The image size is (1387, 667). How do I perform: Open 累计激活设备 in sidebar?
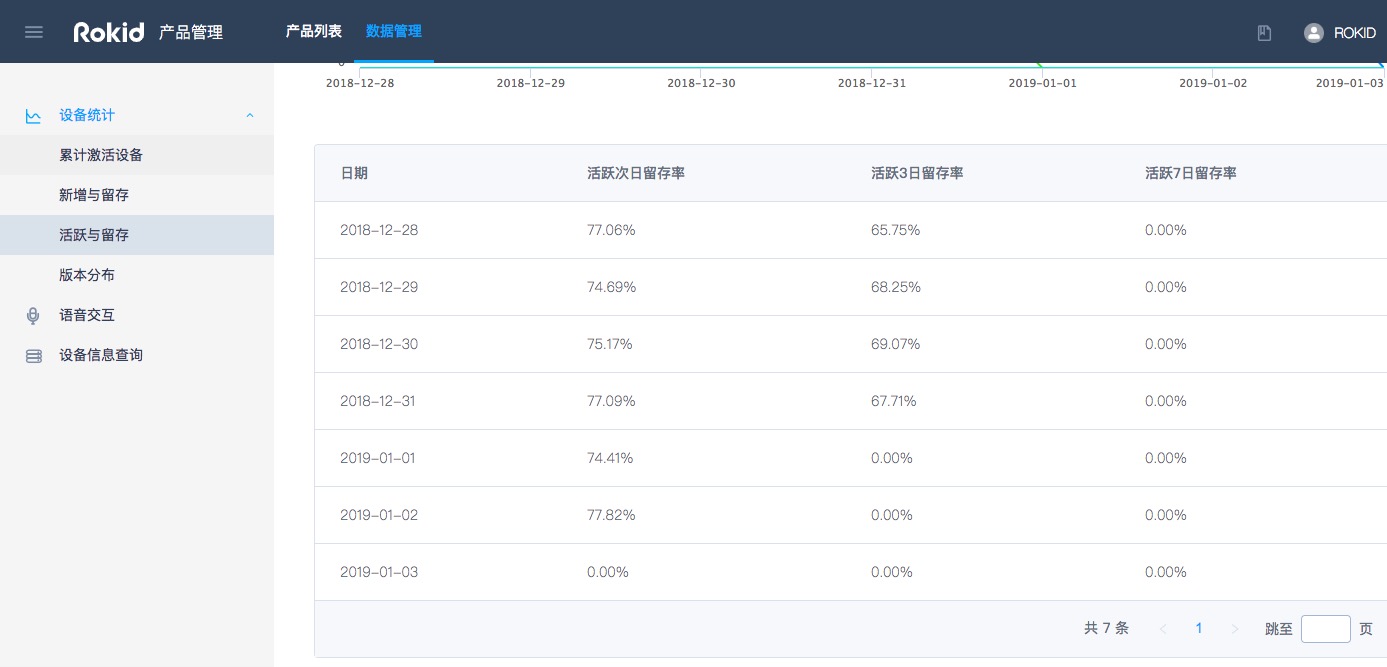[x=101, y=155]
